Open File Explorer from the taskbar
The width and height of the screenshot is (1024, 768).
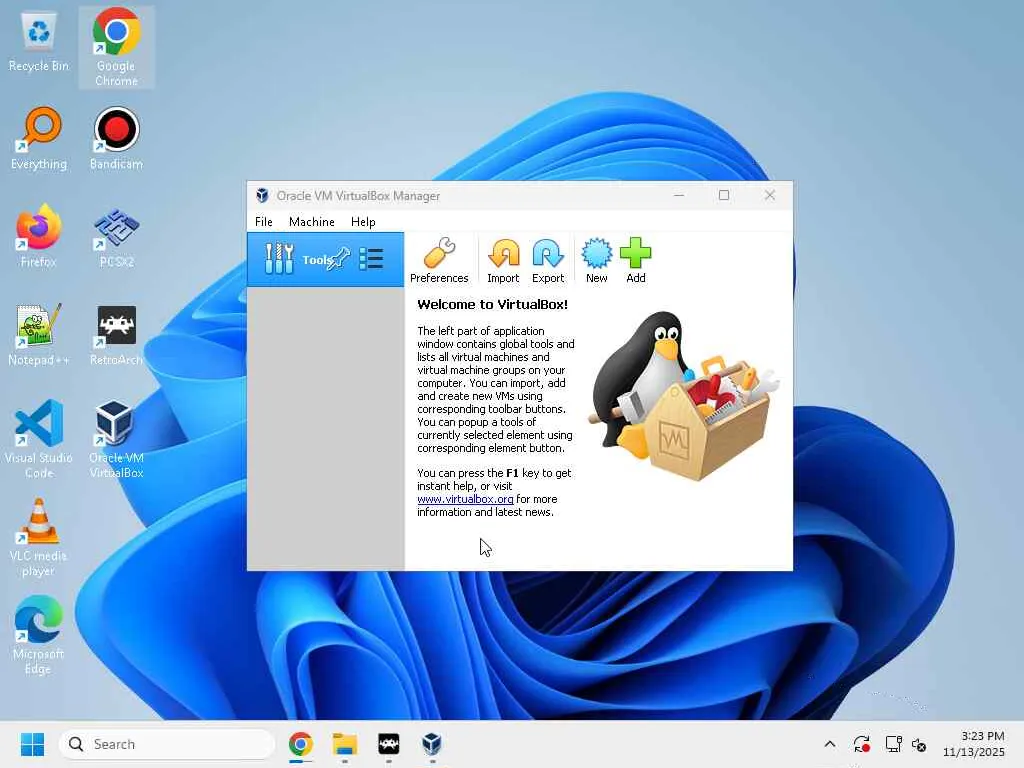[x=345, y=744]
